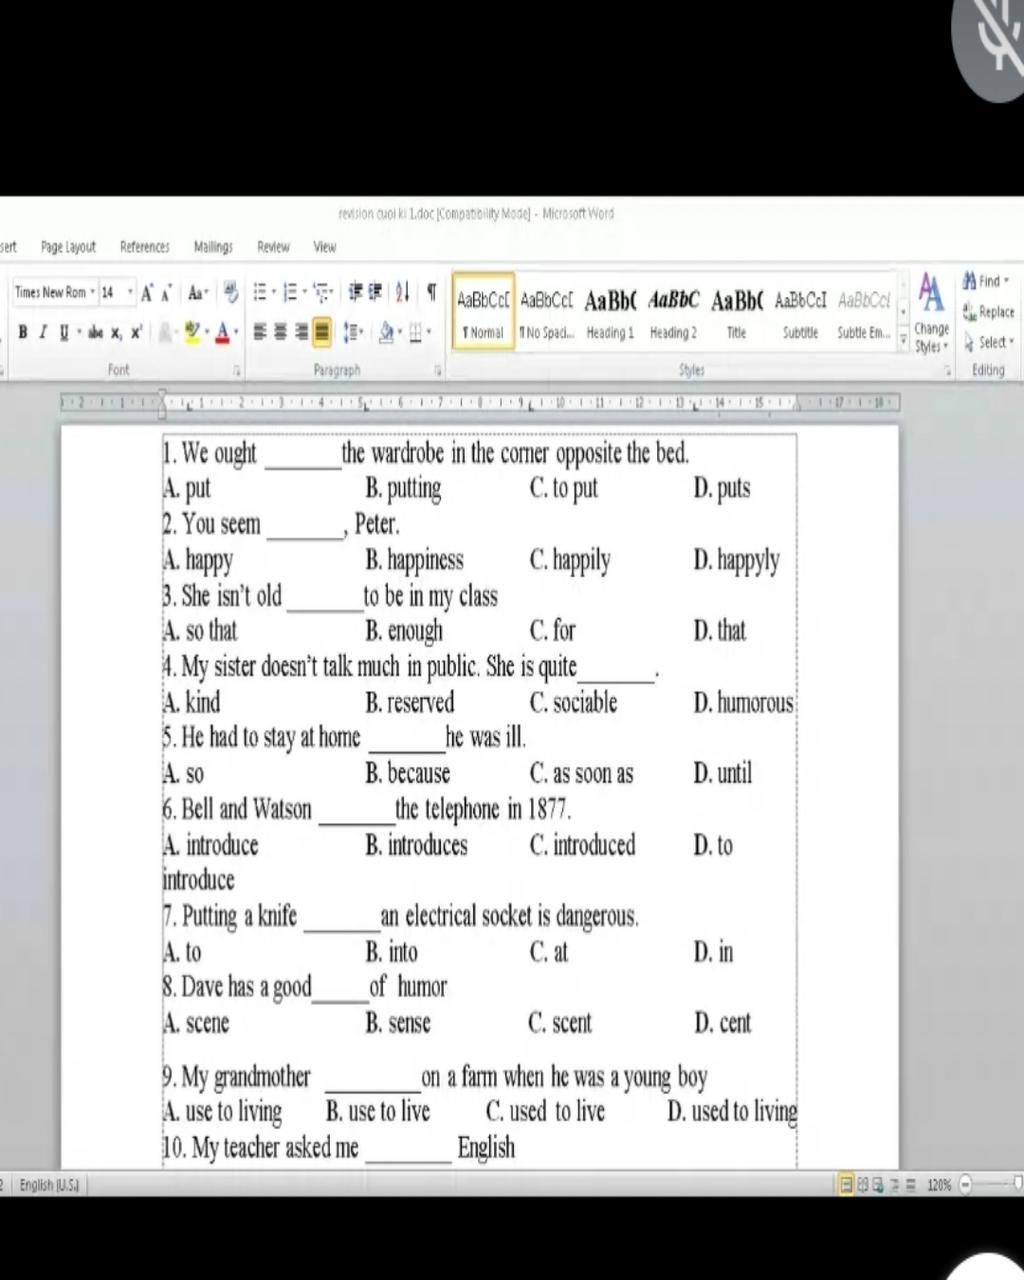Align text right
Viewport: 1024px width, 1280px height.
(301, 332)
